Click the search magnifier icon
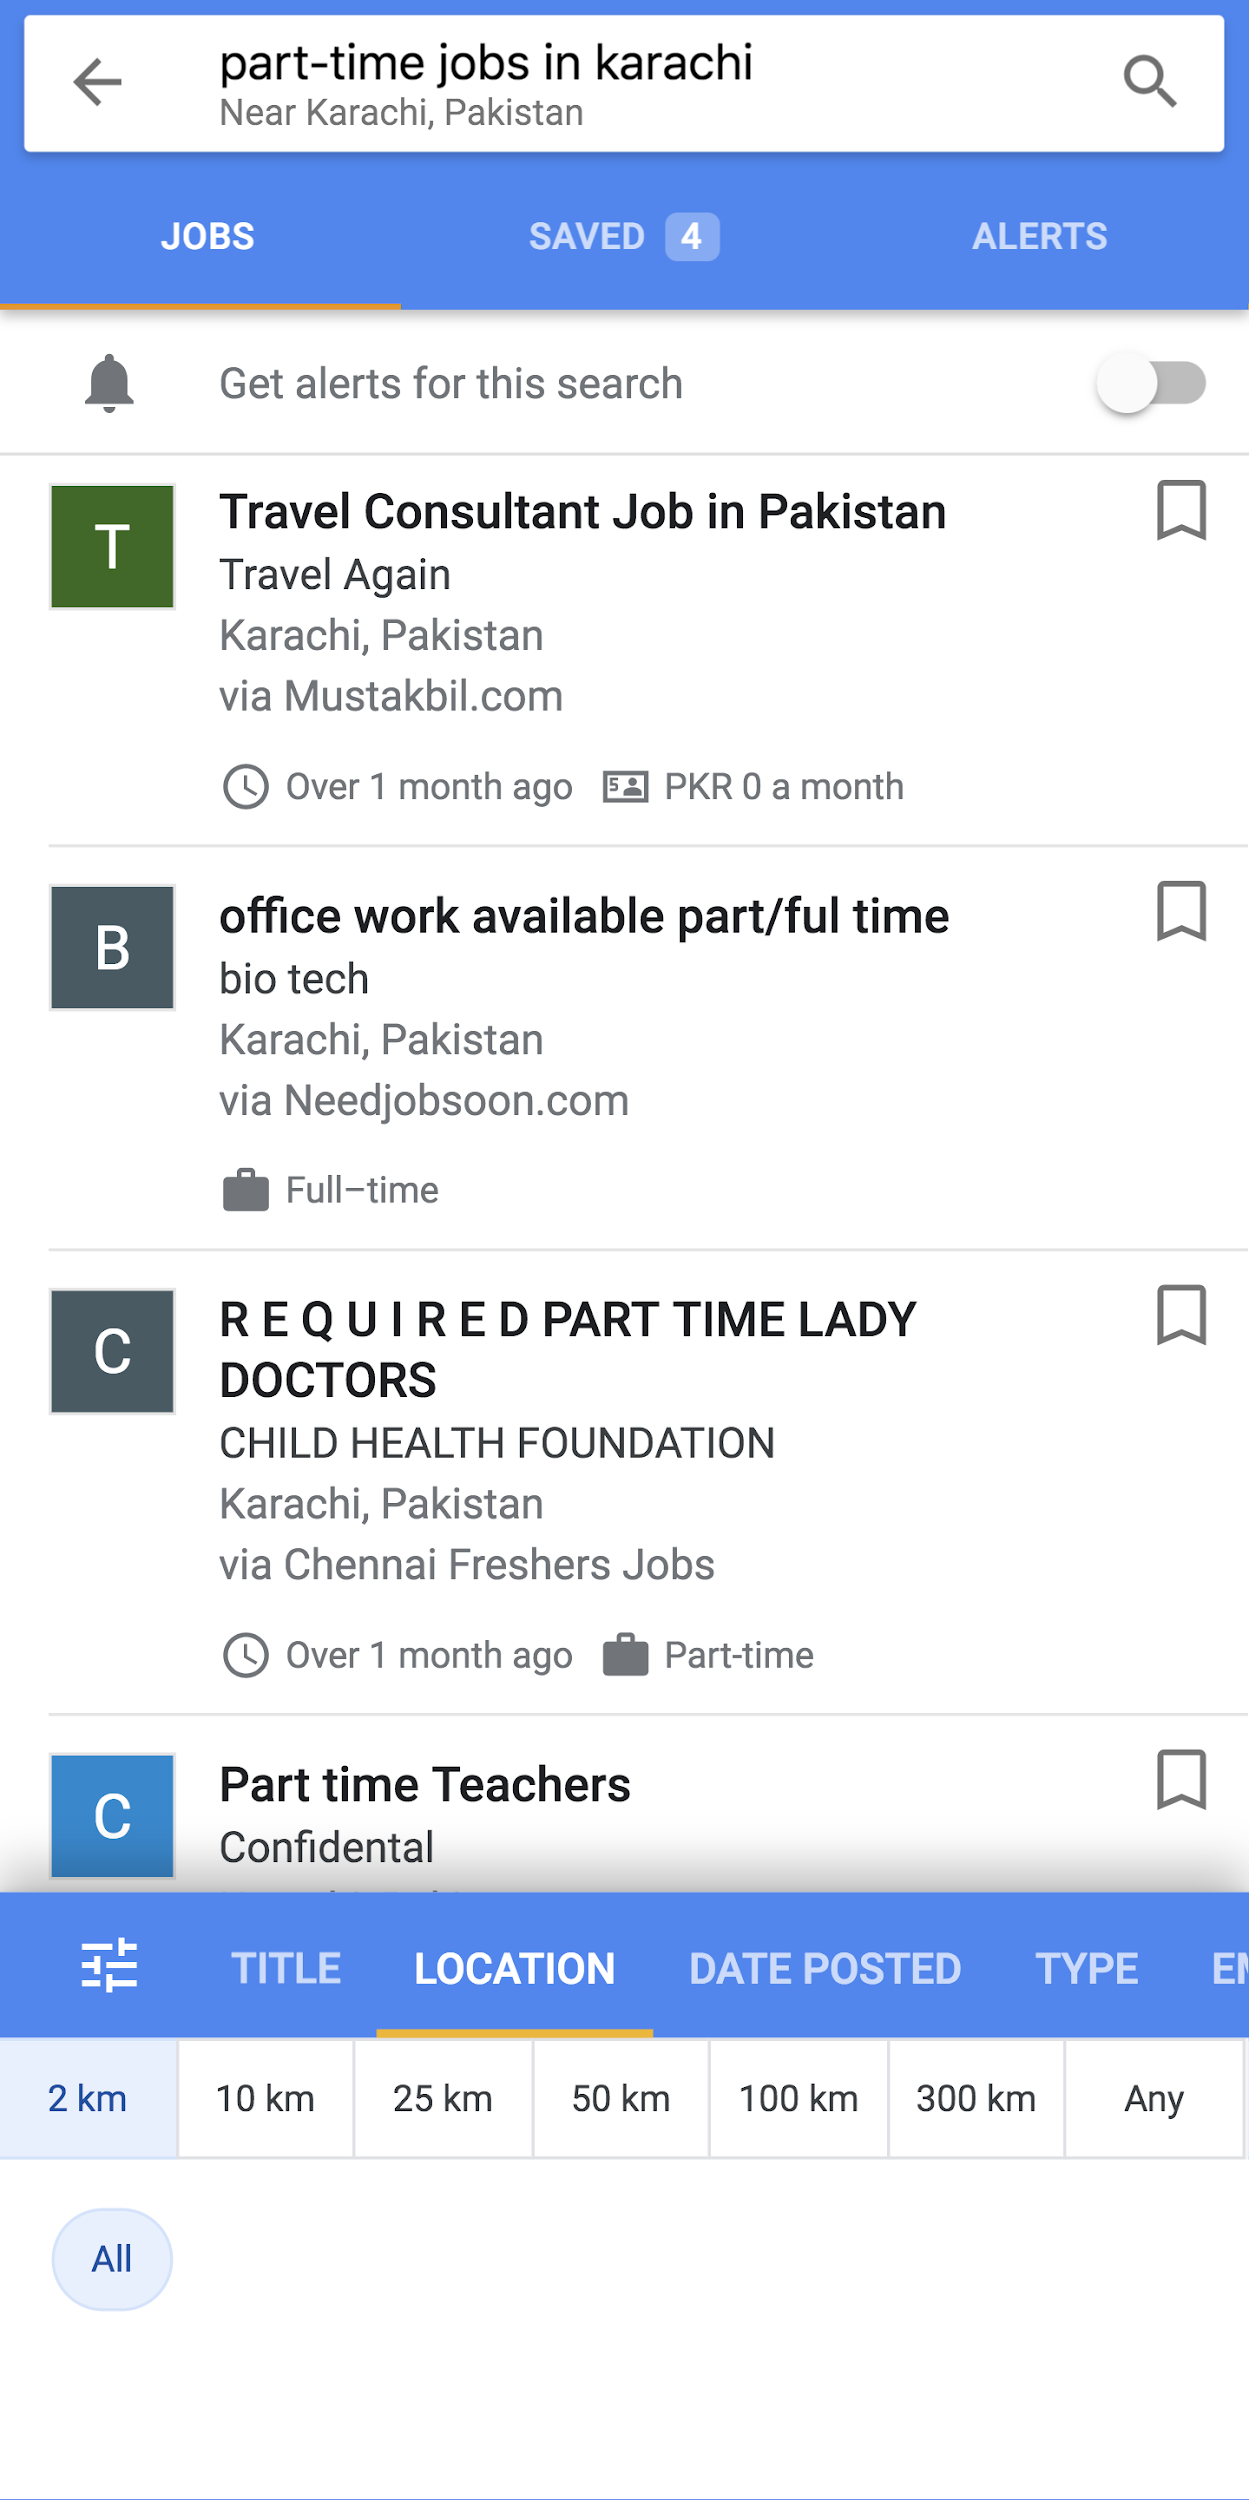This screenshot has height=2500, width=1249. click(x=1149, y=82)
